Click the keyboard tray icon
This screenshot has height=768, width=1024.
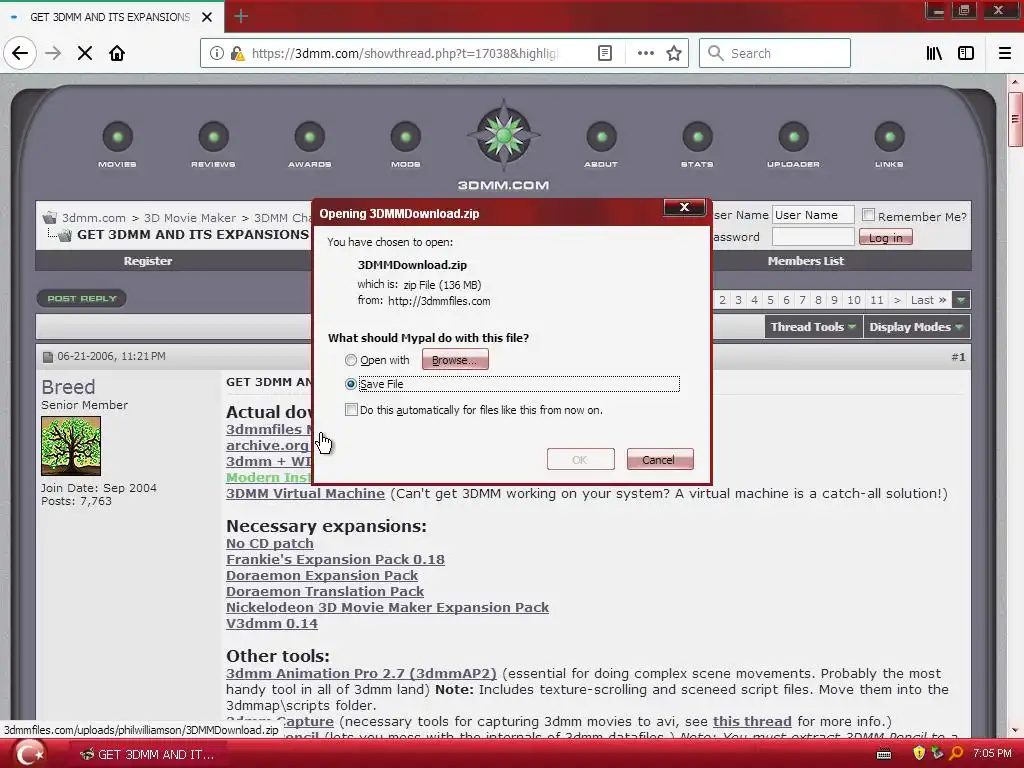[x=884, y=754]
